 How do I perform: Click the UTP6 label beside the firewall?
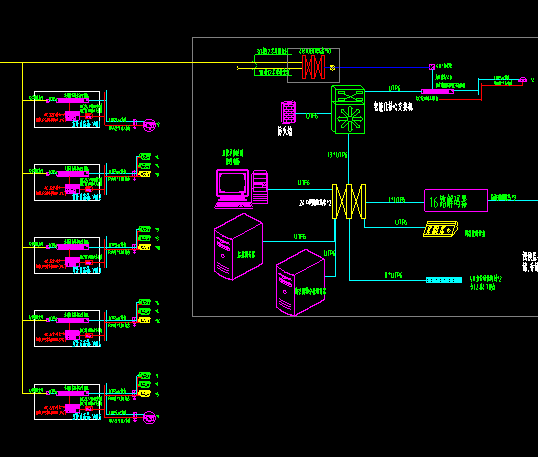(312, 116)
